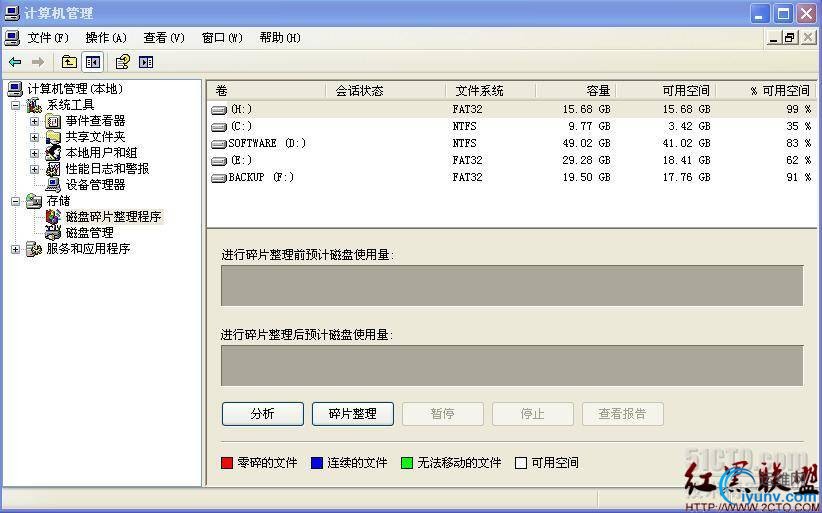Click the blue 连续的文件 legend swatch
Viewport: 822px width, 513px height.
317,463
